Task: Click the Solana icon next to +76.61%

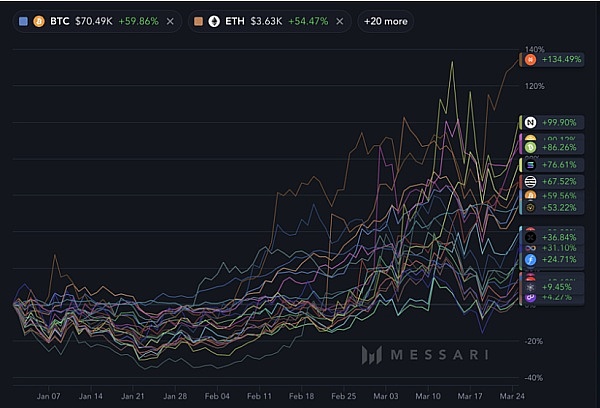Action: [x=530, y=164]
